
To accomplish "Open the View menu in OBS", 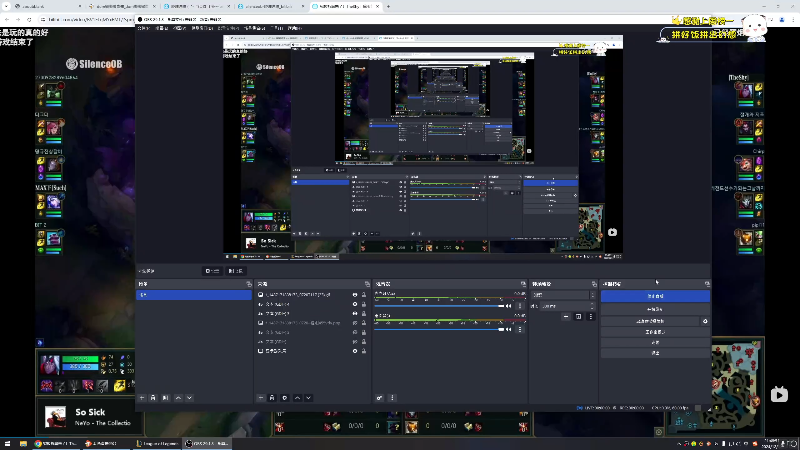I will click(x=180, y=28).
